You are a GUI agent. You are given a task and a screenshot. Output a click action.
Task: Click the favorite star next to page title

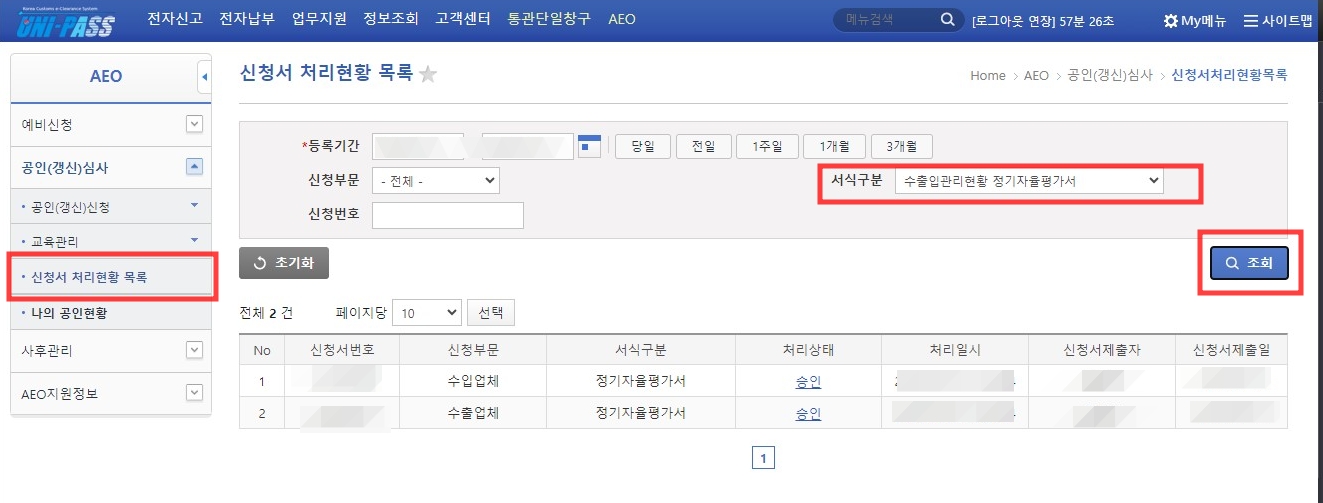click(x=428, y=74)
